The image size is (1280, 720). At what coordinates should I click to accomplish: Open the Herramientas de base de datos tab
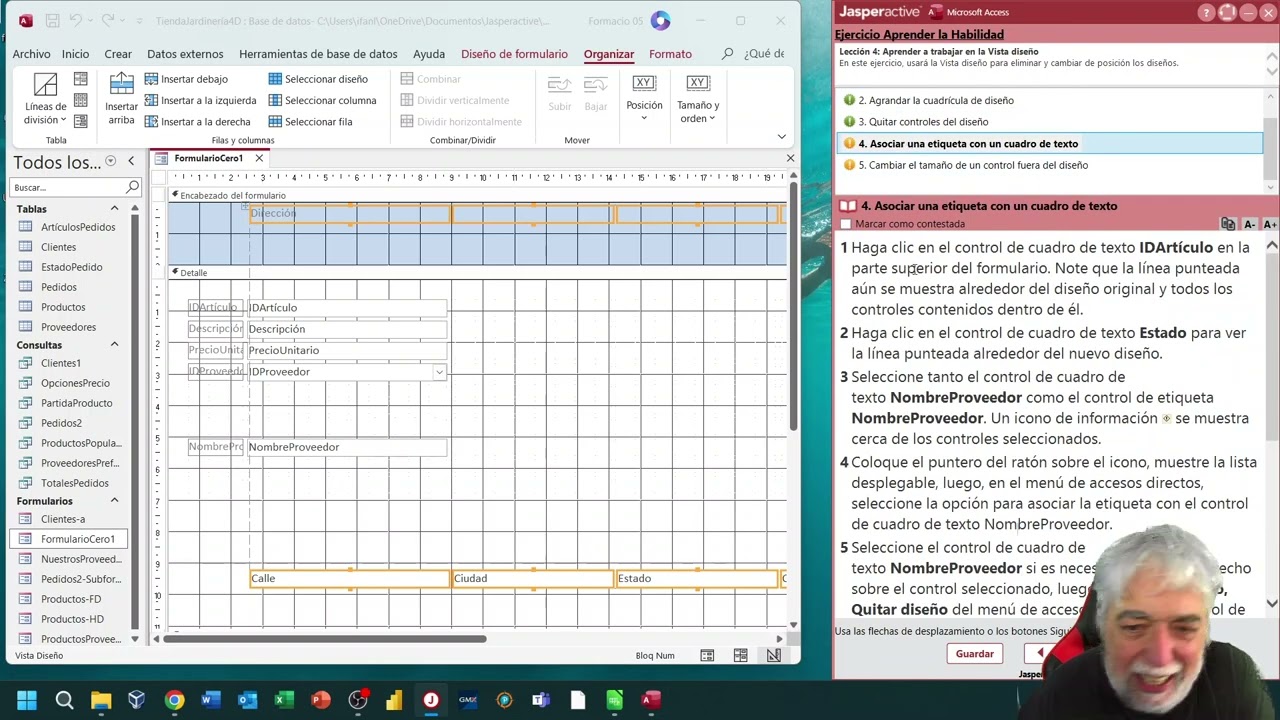tap(318, 54)
